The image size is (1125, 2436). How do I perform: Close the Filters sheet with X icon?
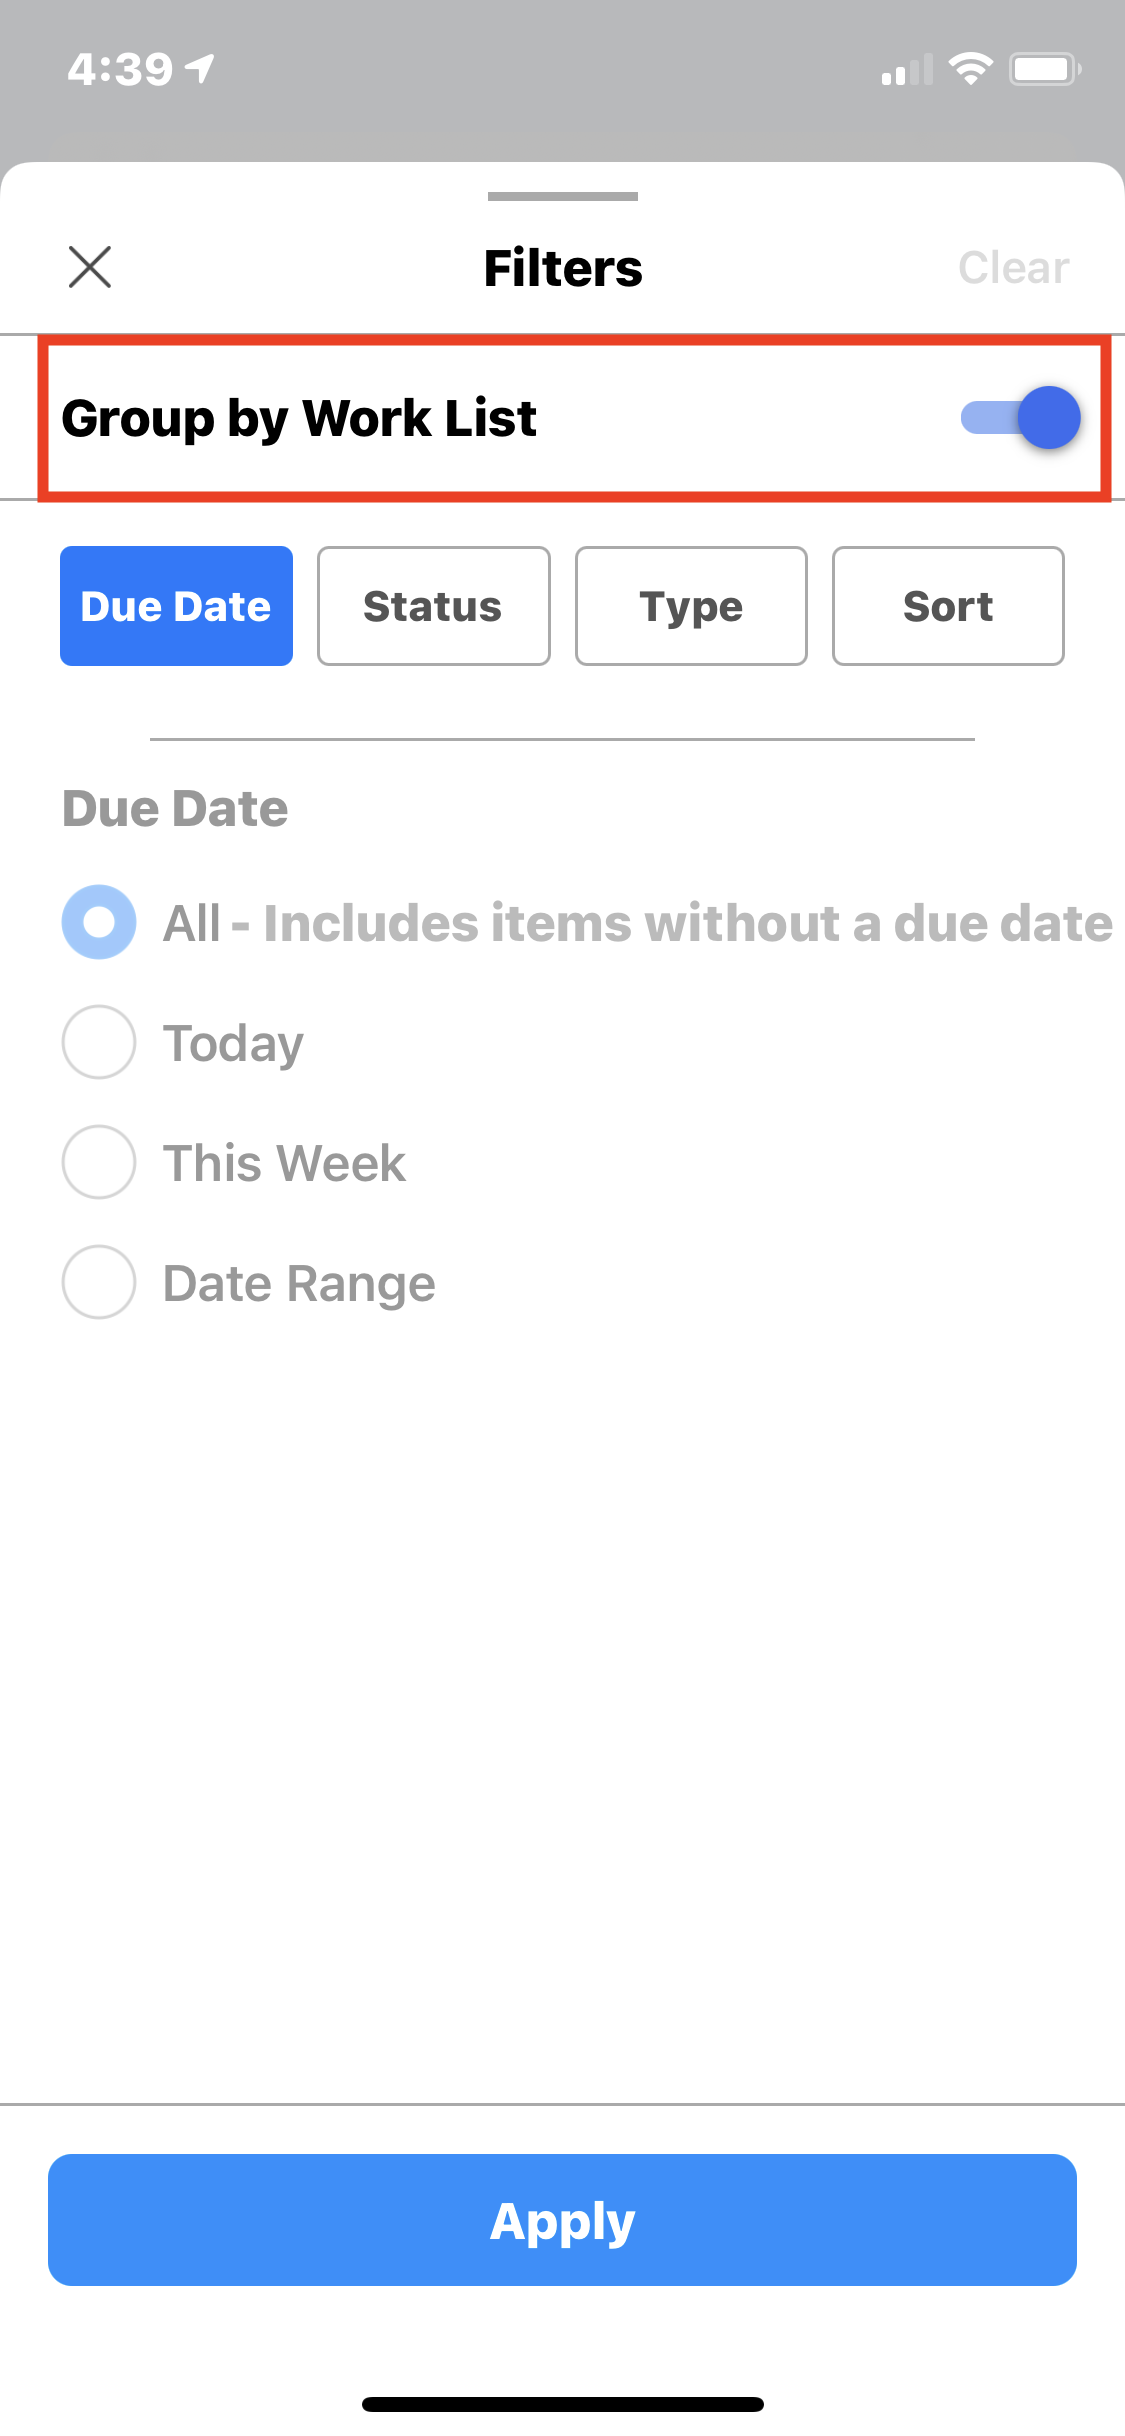[x=90, y=267]
